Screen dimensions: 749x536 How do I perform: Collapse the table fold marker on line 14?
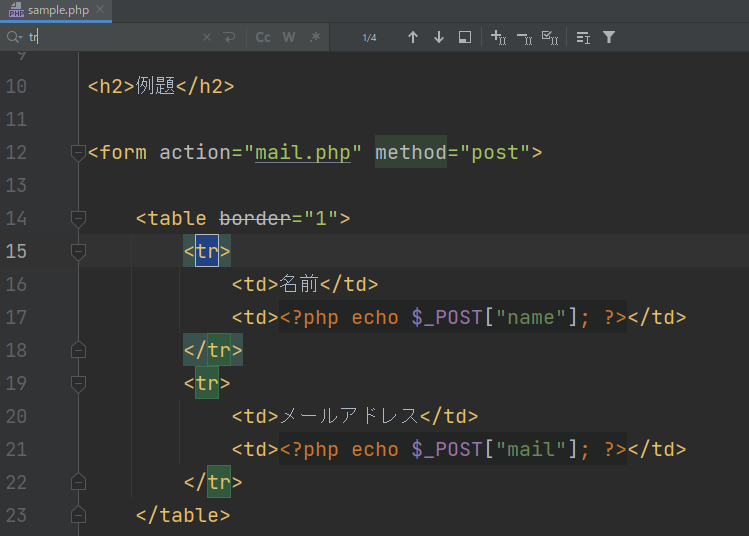[78, 218]
